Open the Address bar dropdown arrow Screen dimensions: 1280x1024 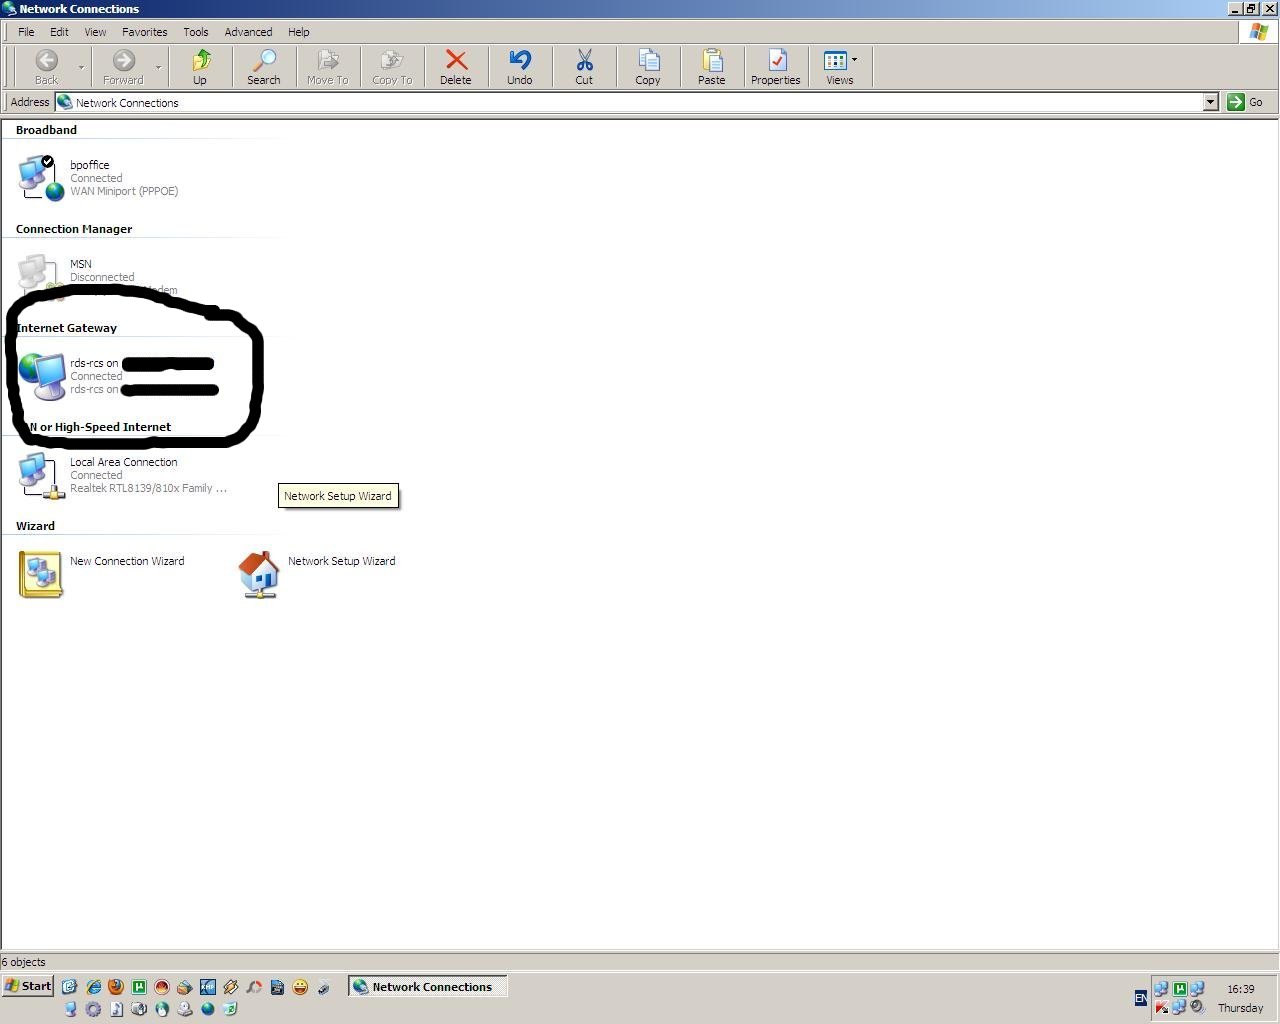1210,102
